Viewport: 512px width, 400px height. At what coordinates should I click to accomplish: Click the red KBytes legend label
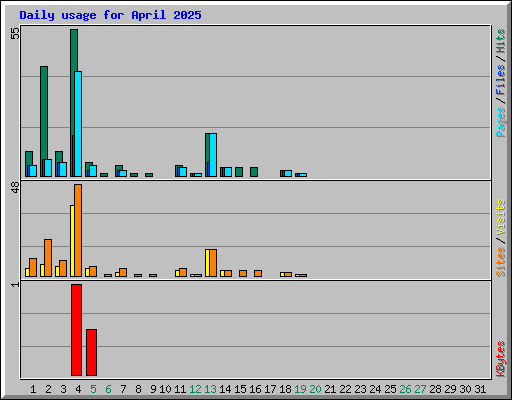click(x=501, y=359)
